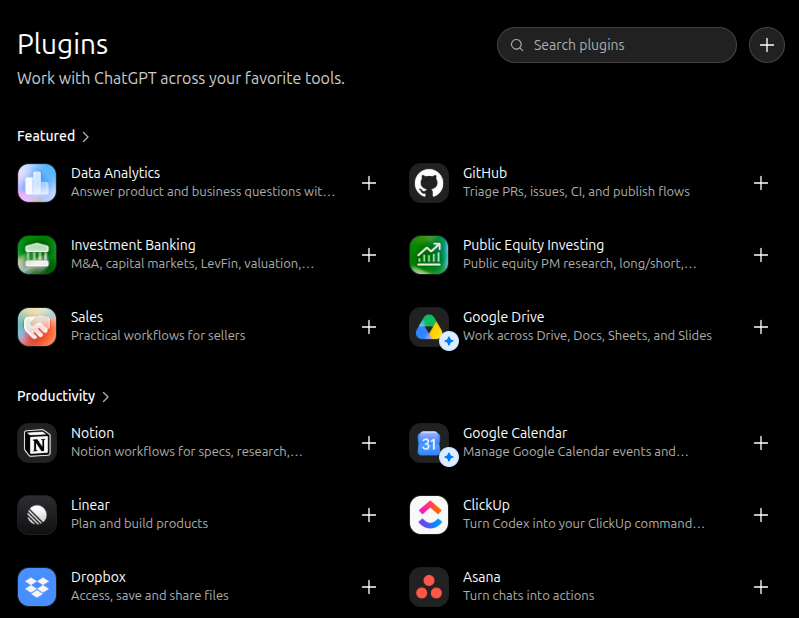Click the Public Equity Investing chart icon
The image size is (799, 618).
(429, 255)
